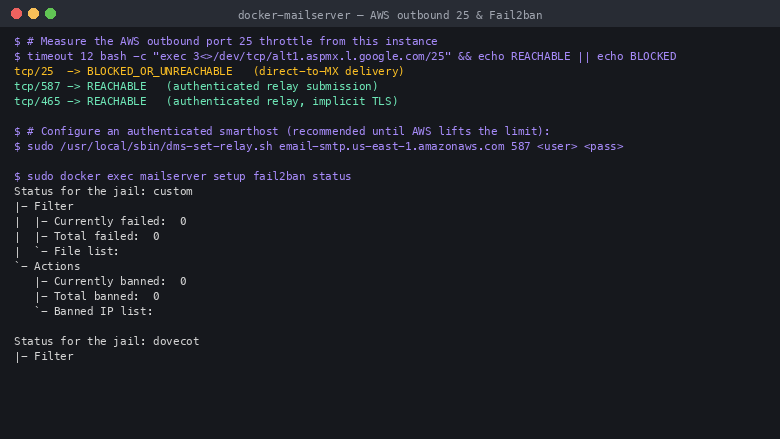Click the '|- Filter' line under dovecot jail
The image size is (780, 439).
pyautogui.click(x=44, y=356)
